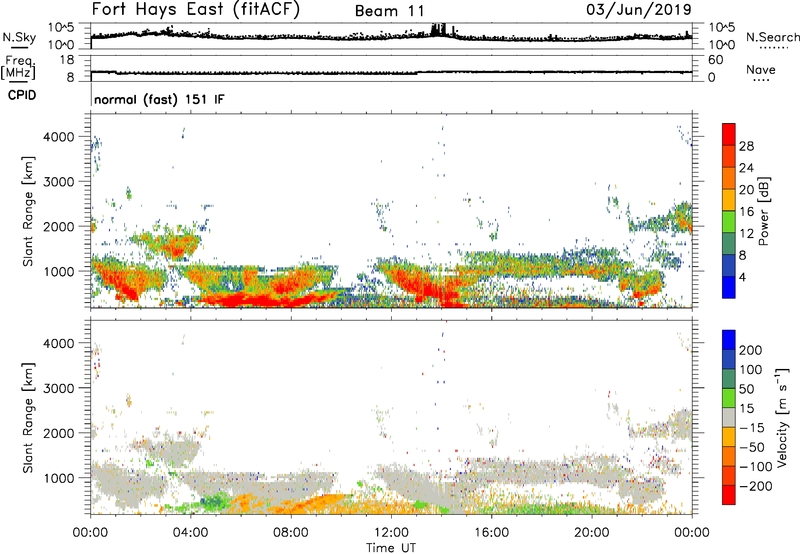Click the 'CPID' label
This screenshot has width=800, height=554.
coord(22,95)
